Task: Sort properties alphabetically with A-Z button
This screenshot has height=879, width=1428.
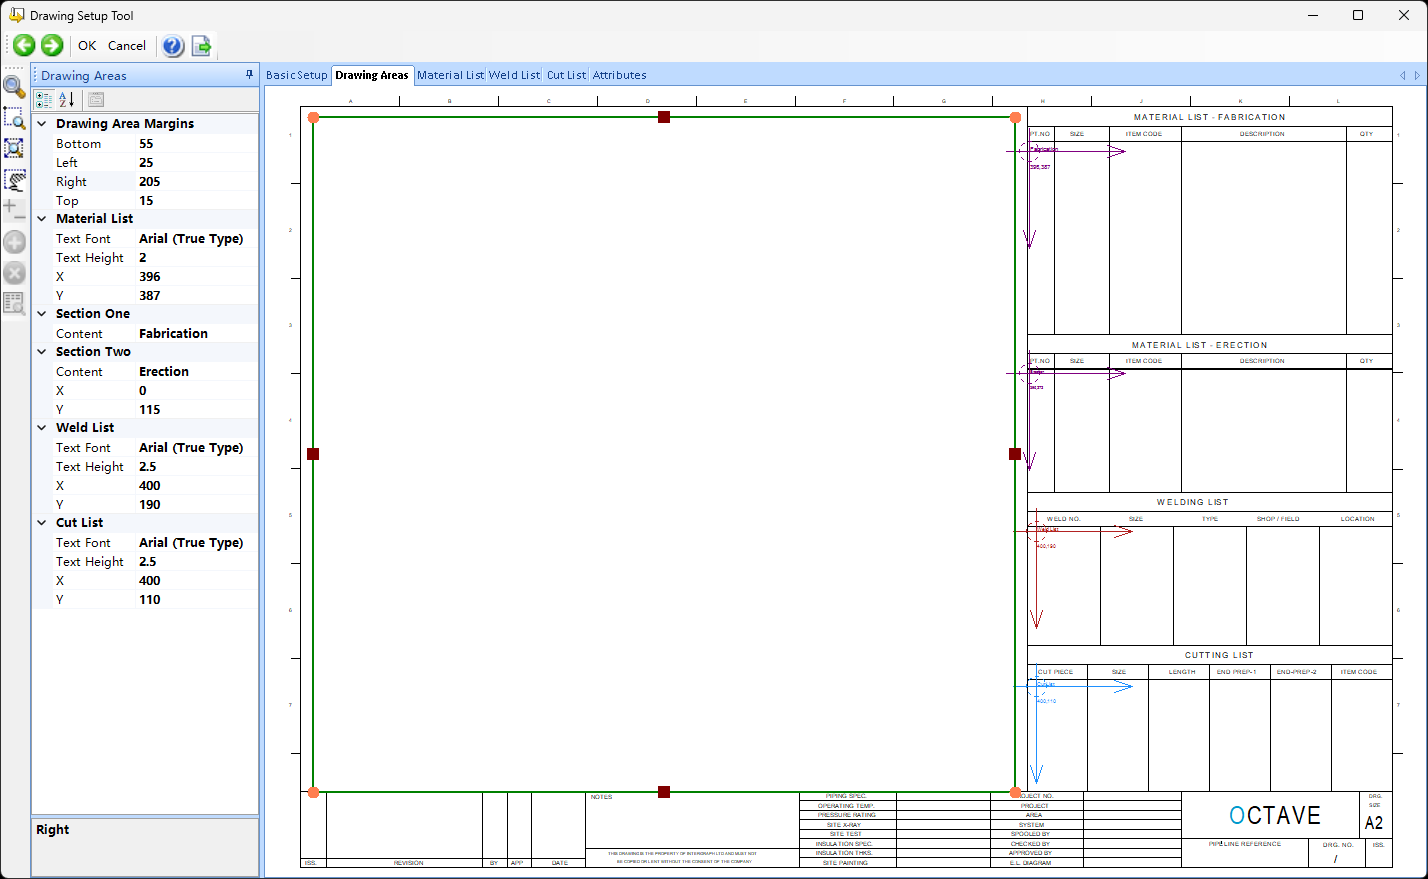Action: (x=67, y=99)
